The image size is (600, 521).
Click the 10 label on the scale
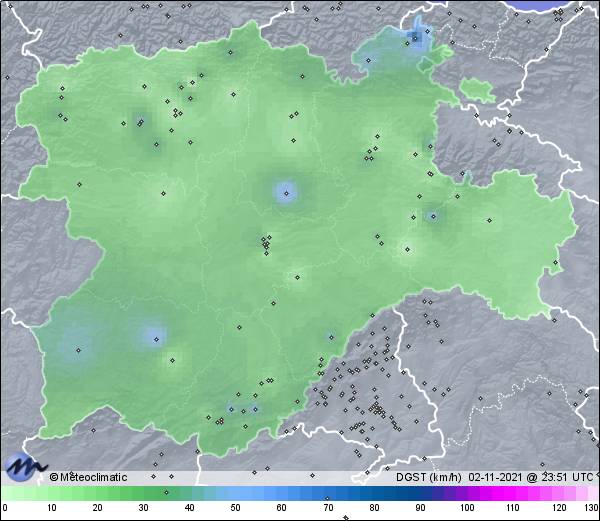coord(52,508)
